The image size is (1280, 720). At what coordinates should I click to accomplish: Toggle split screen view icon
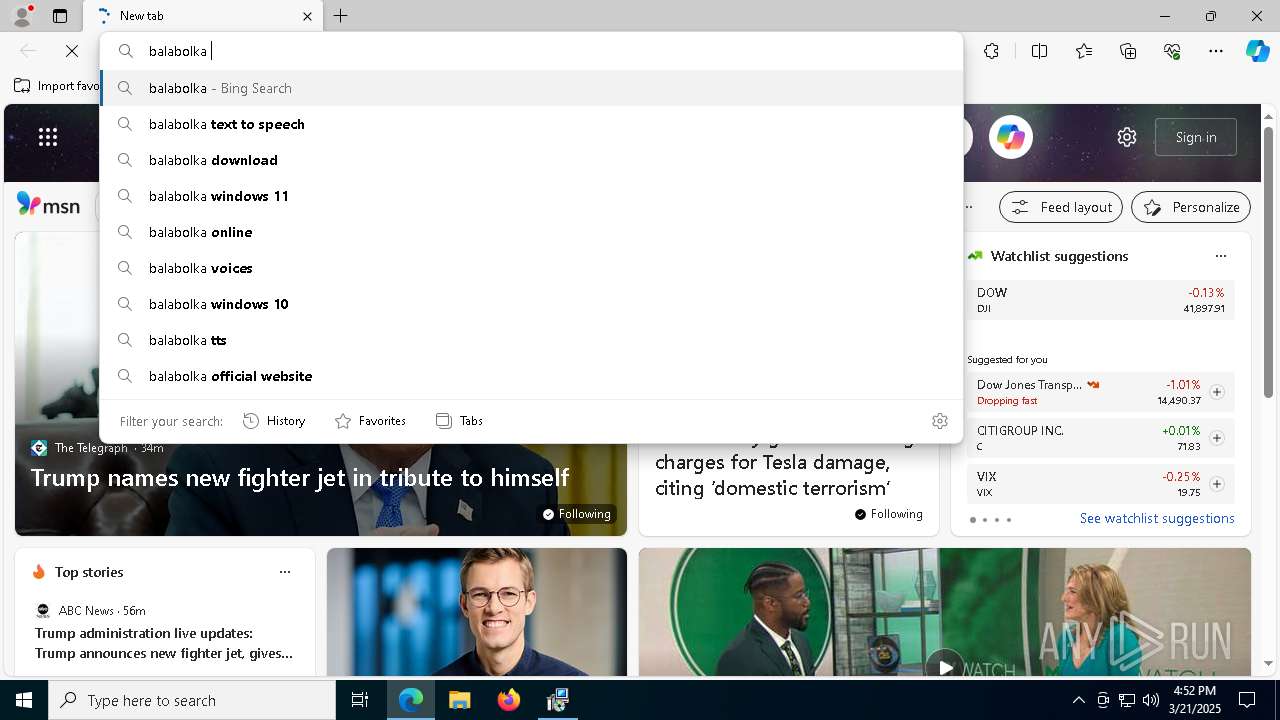[1039, 51]
